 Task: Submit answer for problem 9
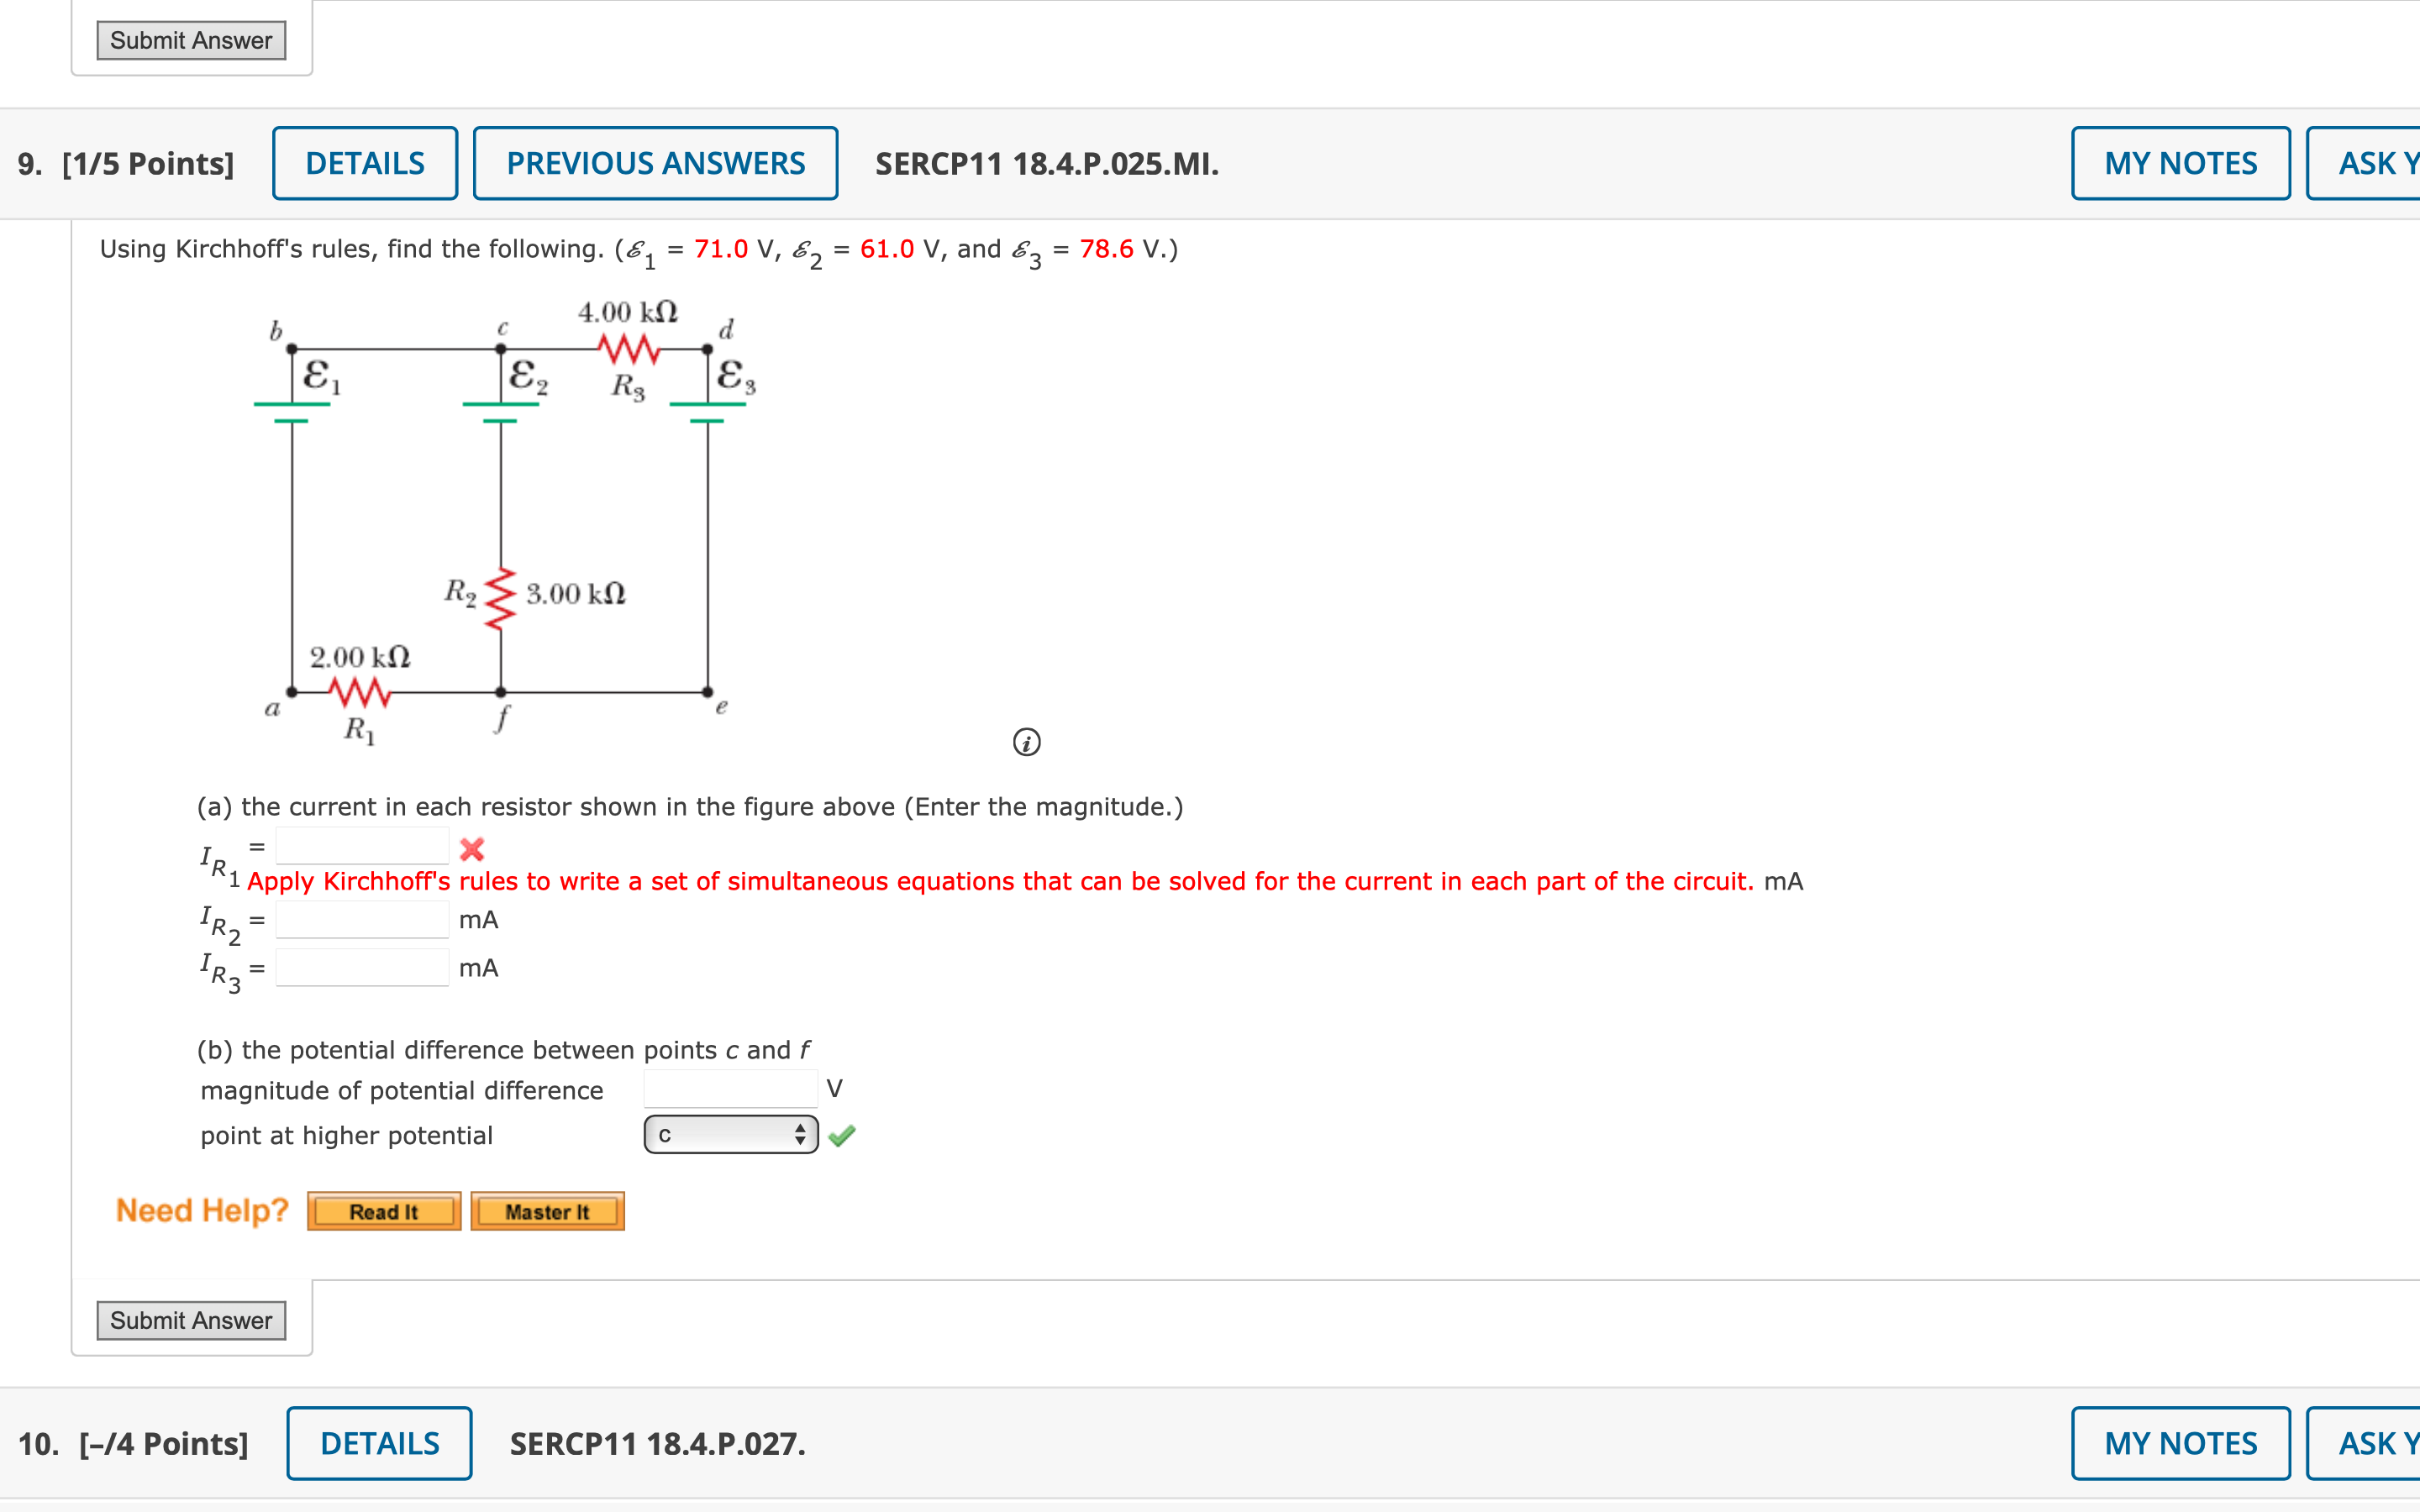click(191, 1320)
